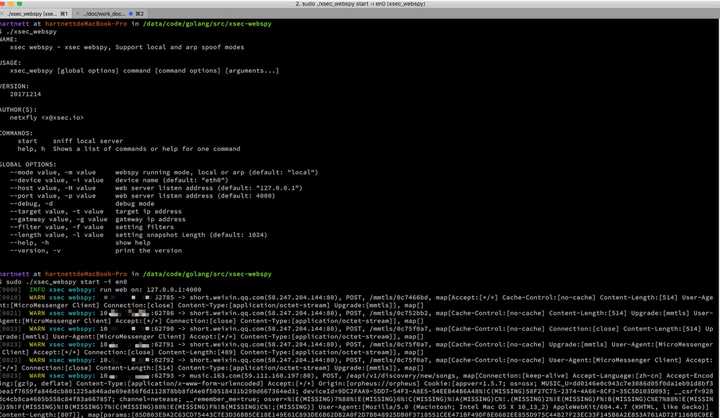Close the doc/work_doc tab with its x icon

(79, 14)
